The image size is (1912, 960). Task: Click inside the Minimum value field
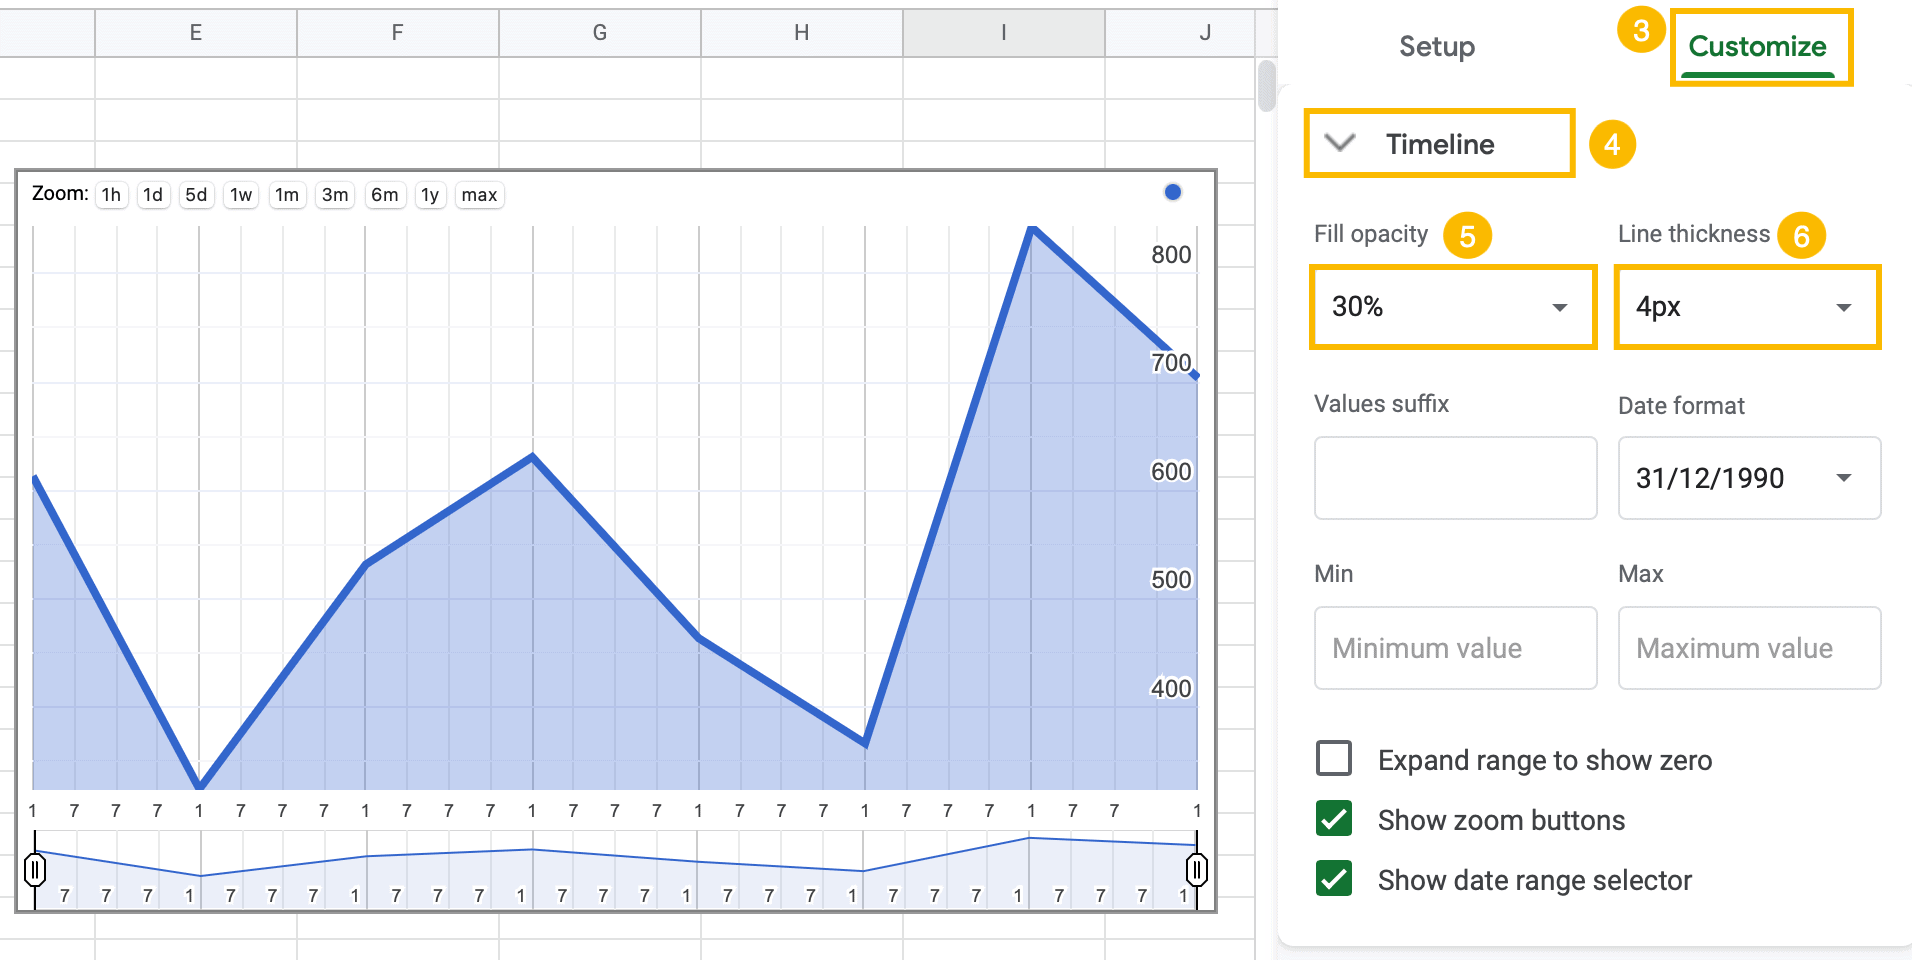pos(1454,648)
